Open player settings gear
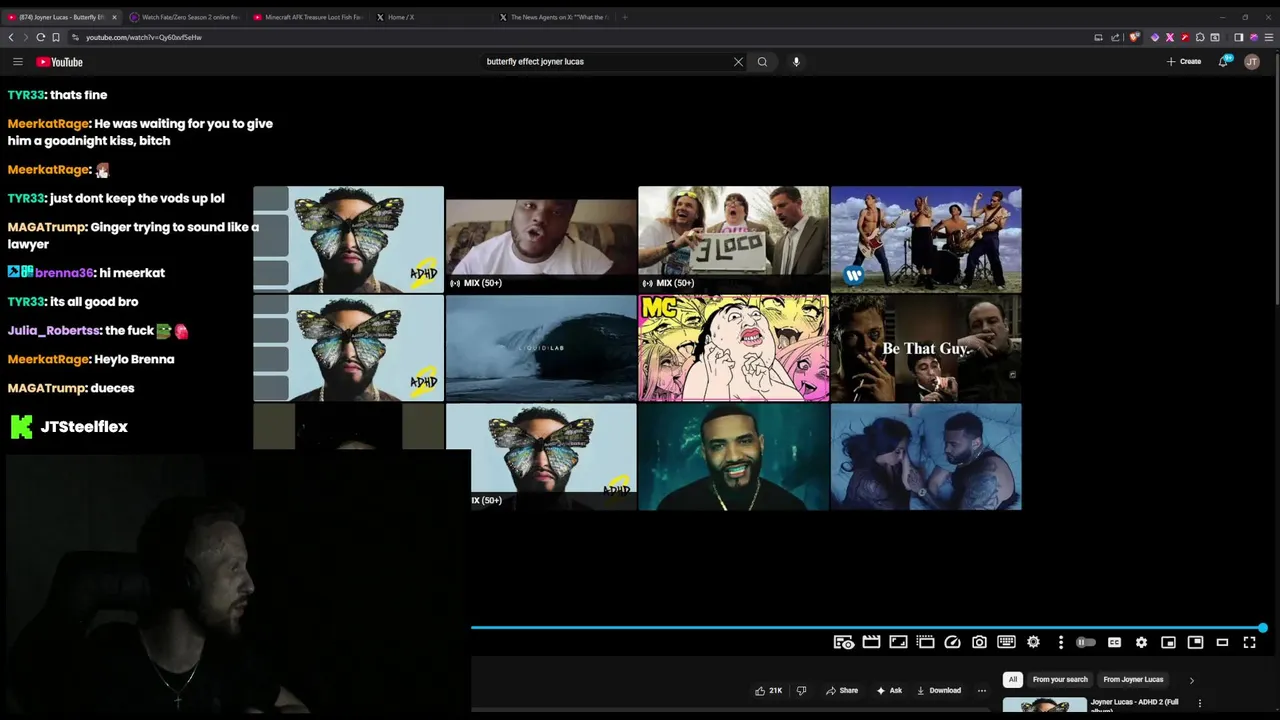The height and width of the screenshot is (720, 1280). point(1141,642)
